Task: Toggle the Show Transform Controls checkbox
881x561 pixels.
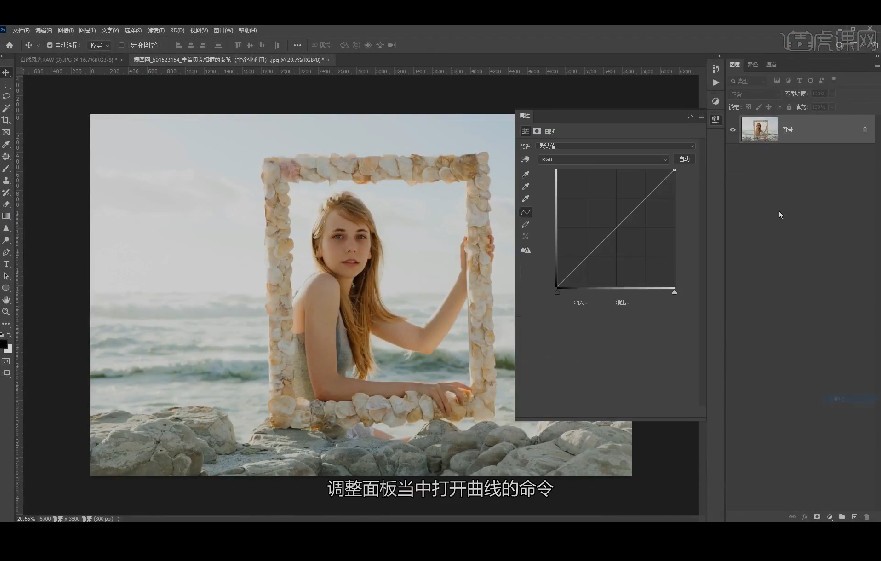Action: (121, 45)
